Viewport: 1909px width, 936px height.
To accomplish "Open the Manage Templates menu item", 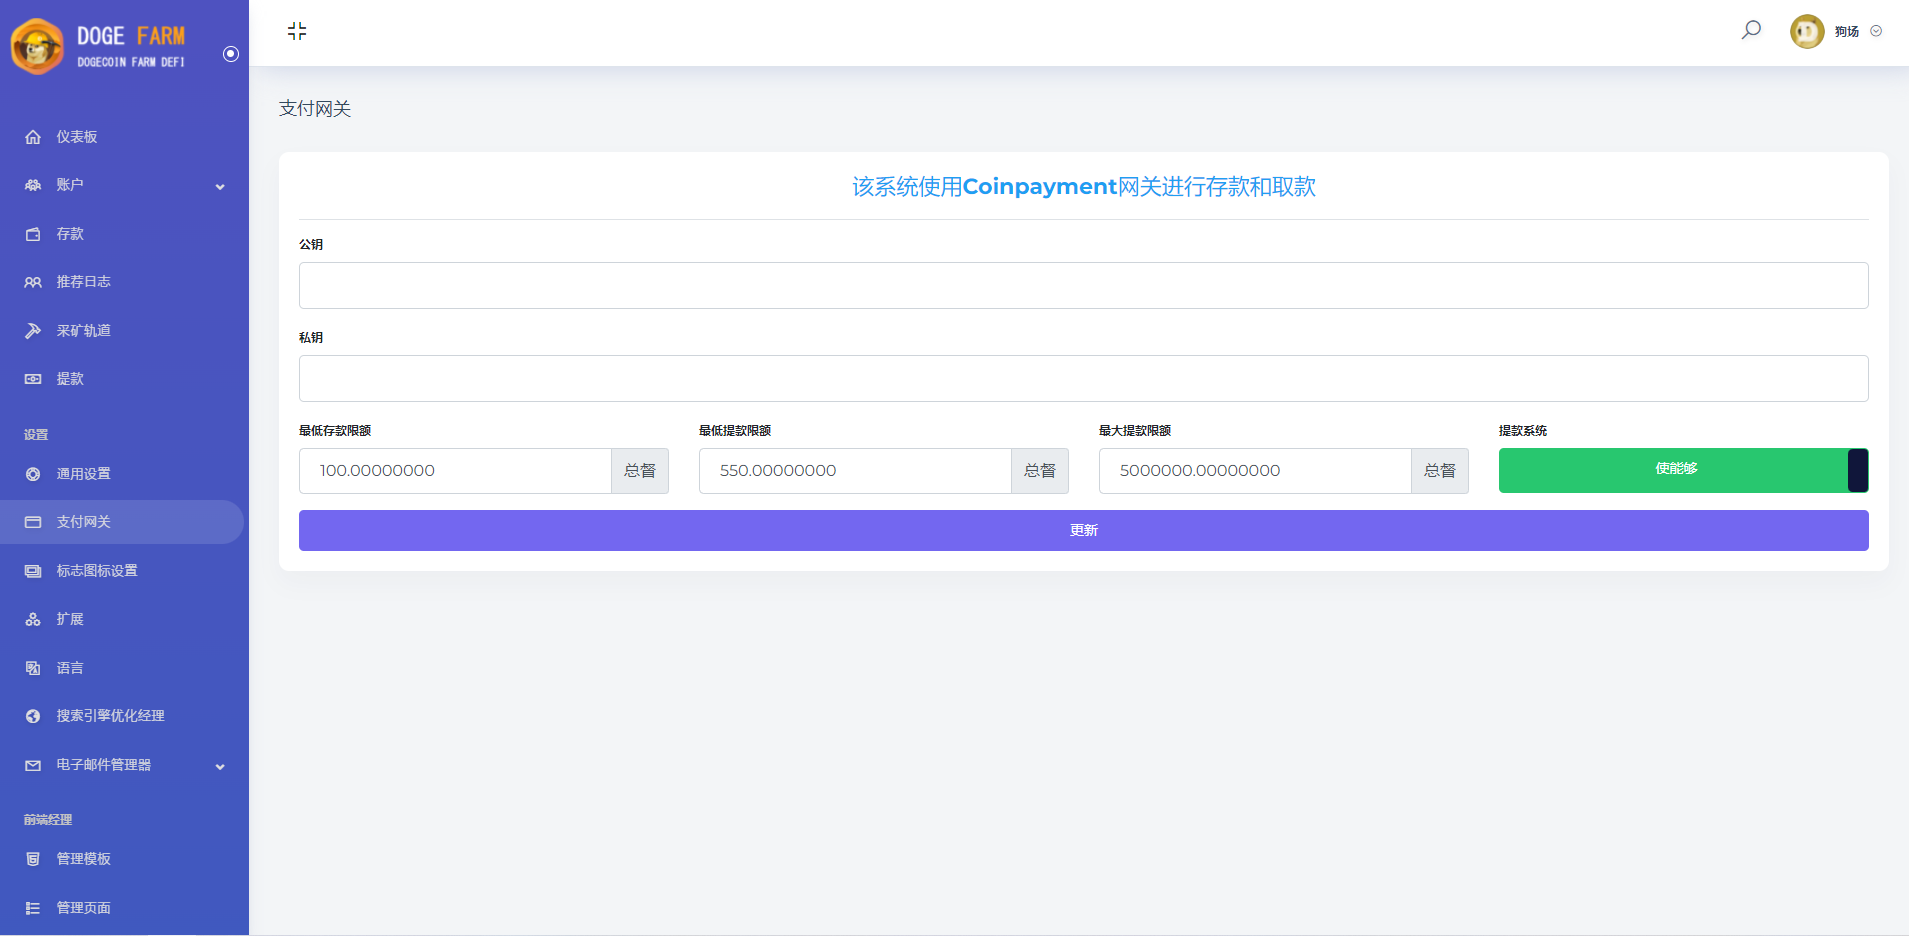I will click(x=84, y=859).
